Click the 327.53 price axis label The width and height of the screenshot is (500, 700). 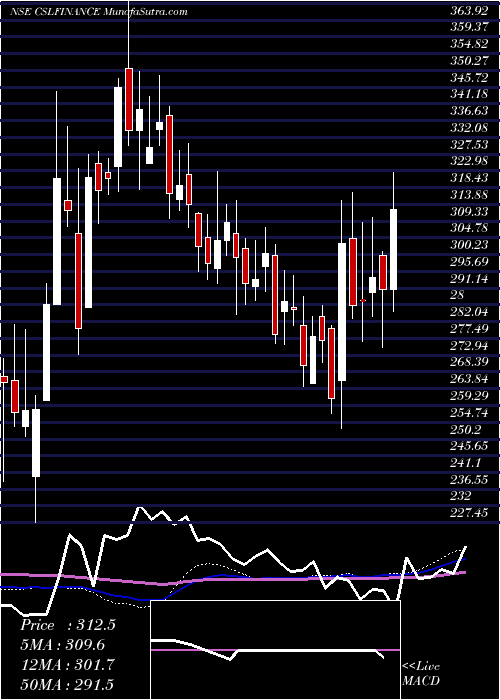point(468,145)
